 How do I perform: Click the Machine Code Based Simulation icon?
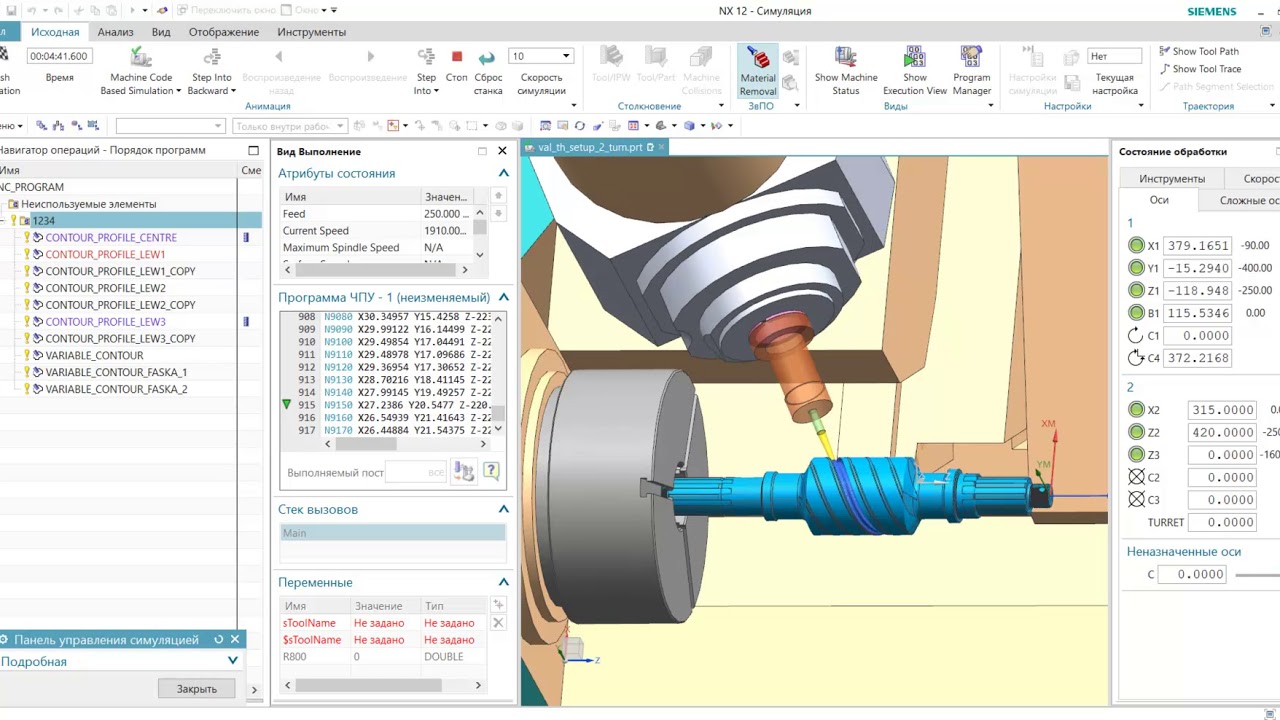point(141,57)
